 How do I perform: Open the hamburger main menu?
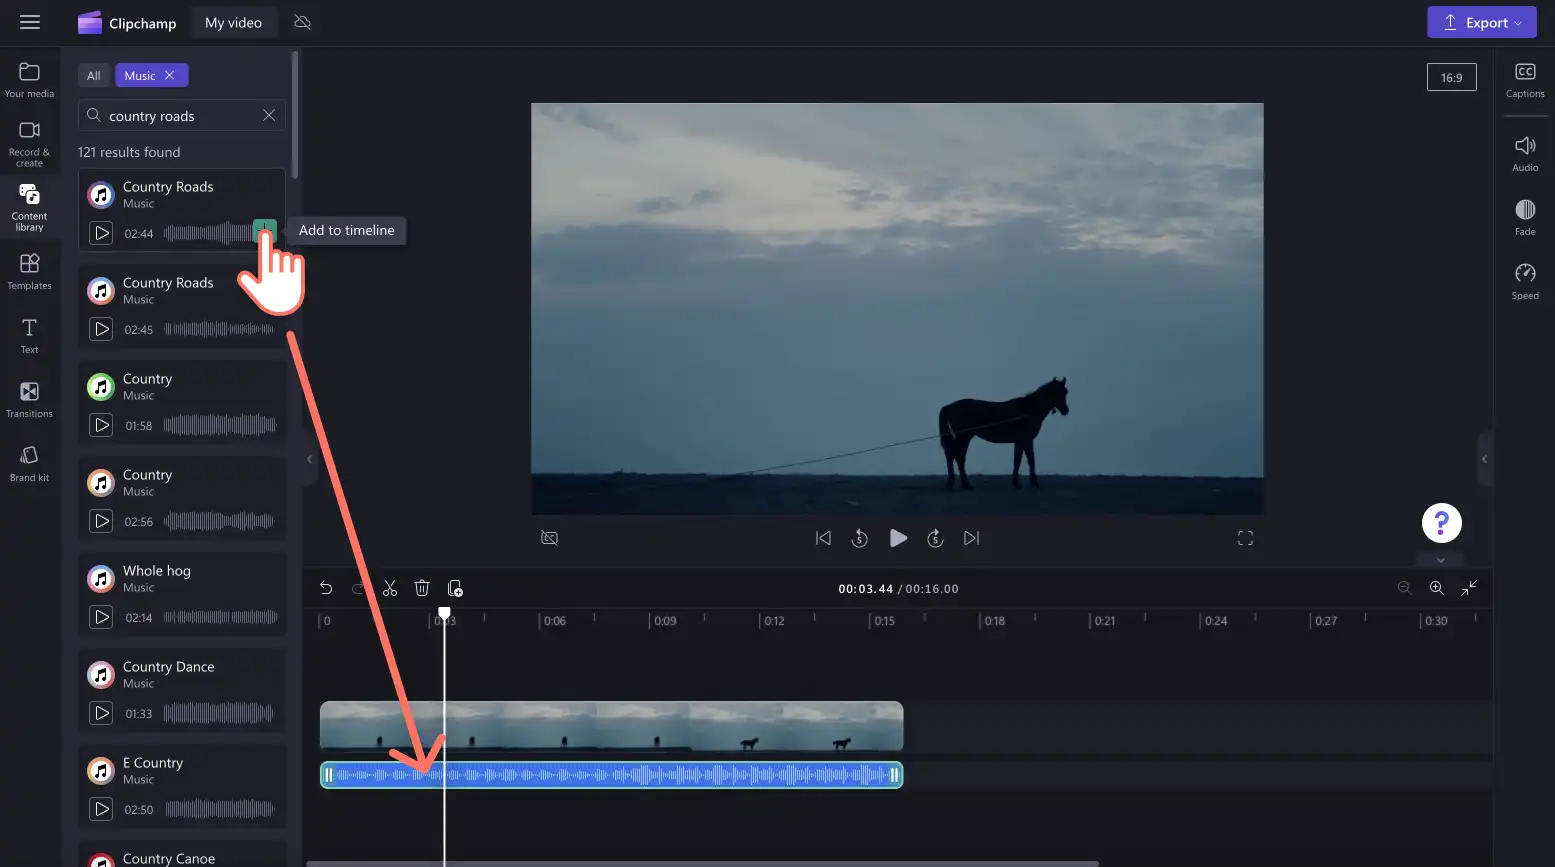pos(30,22)
